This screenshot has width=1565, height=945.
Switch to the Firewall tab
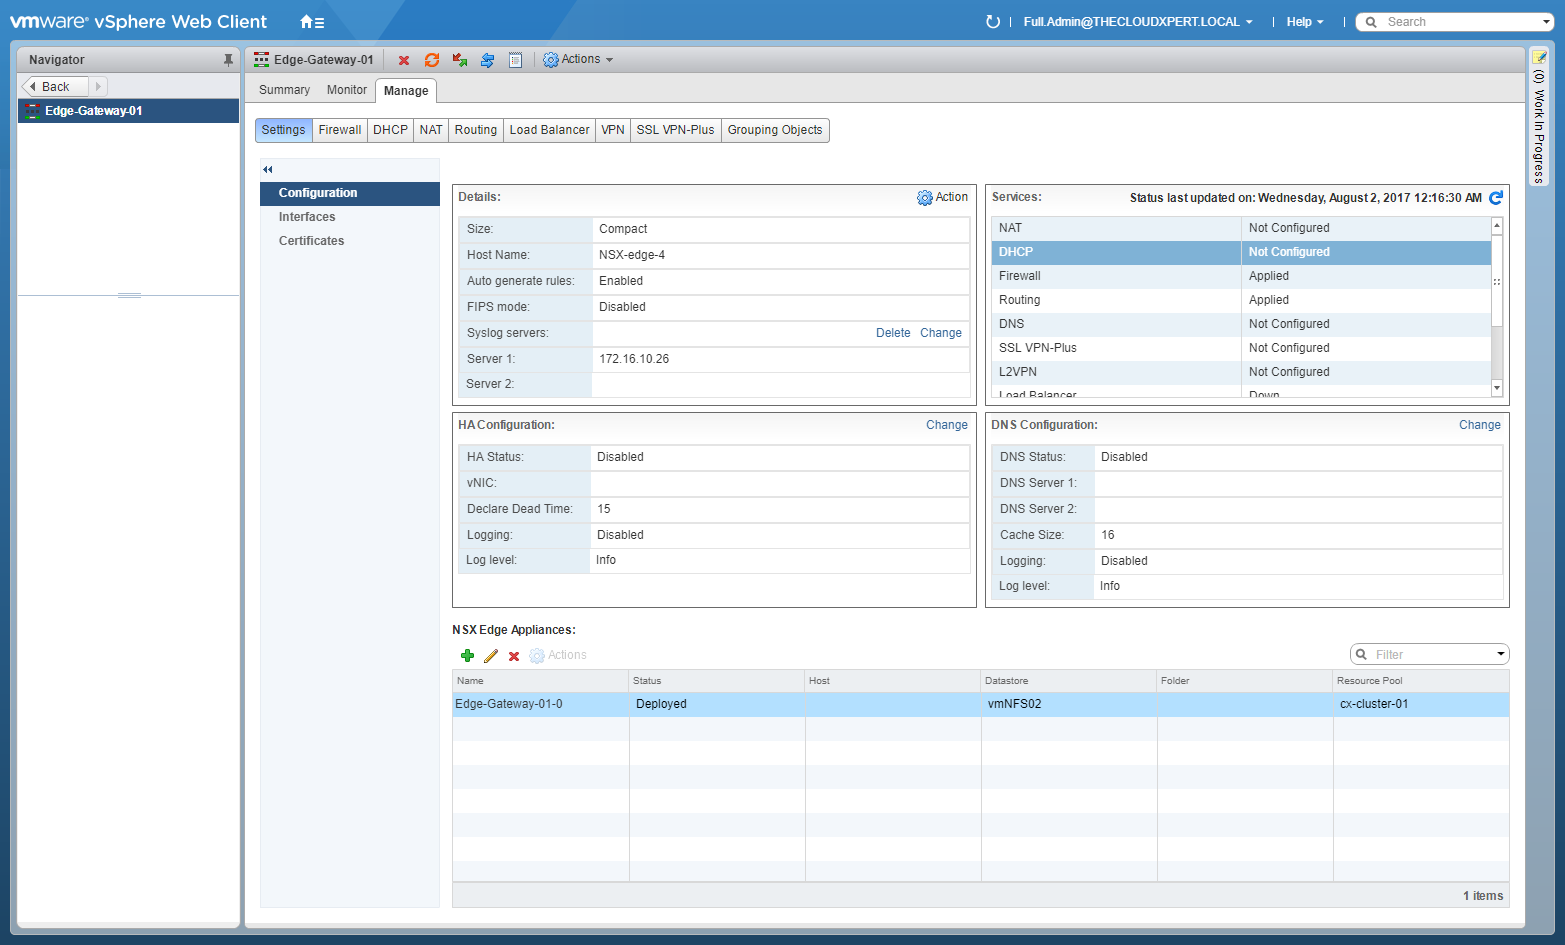(x=340, y=130)
